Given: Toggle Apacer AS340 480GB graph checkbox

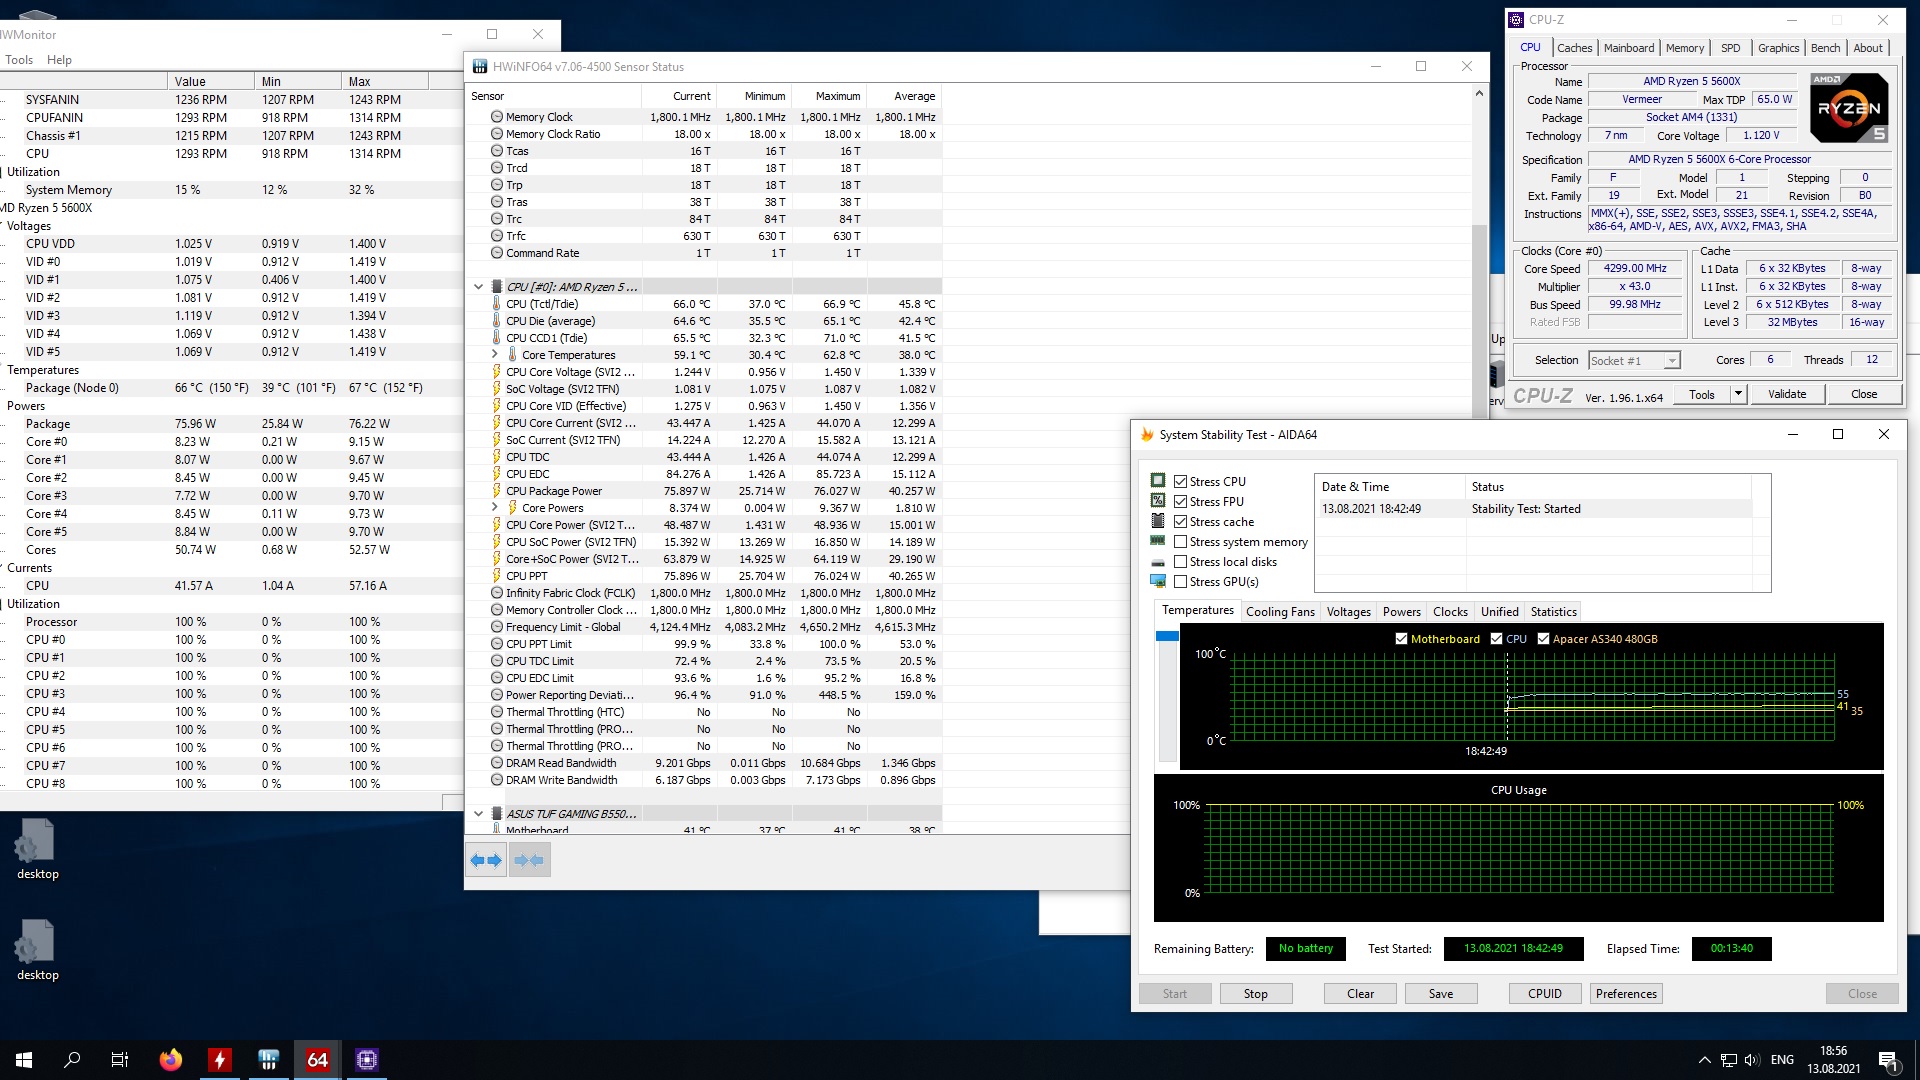Looking at the screenshot, I should click(1543, 639).
